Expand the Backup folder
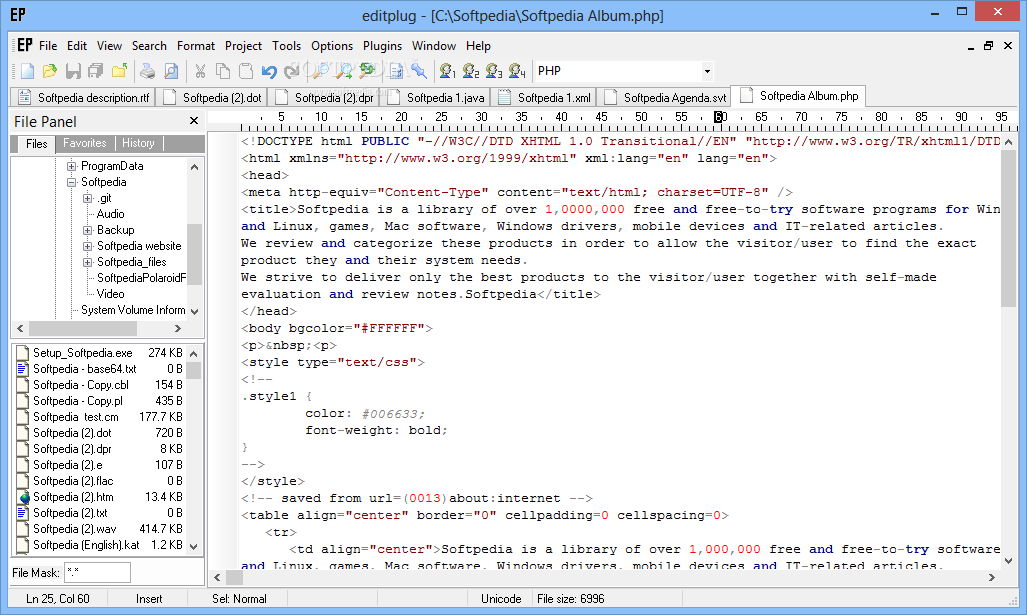The image size is (1027, 615). coord(88,231)
